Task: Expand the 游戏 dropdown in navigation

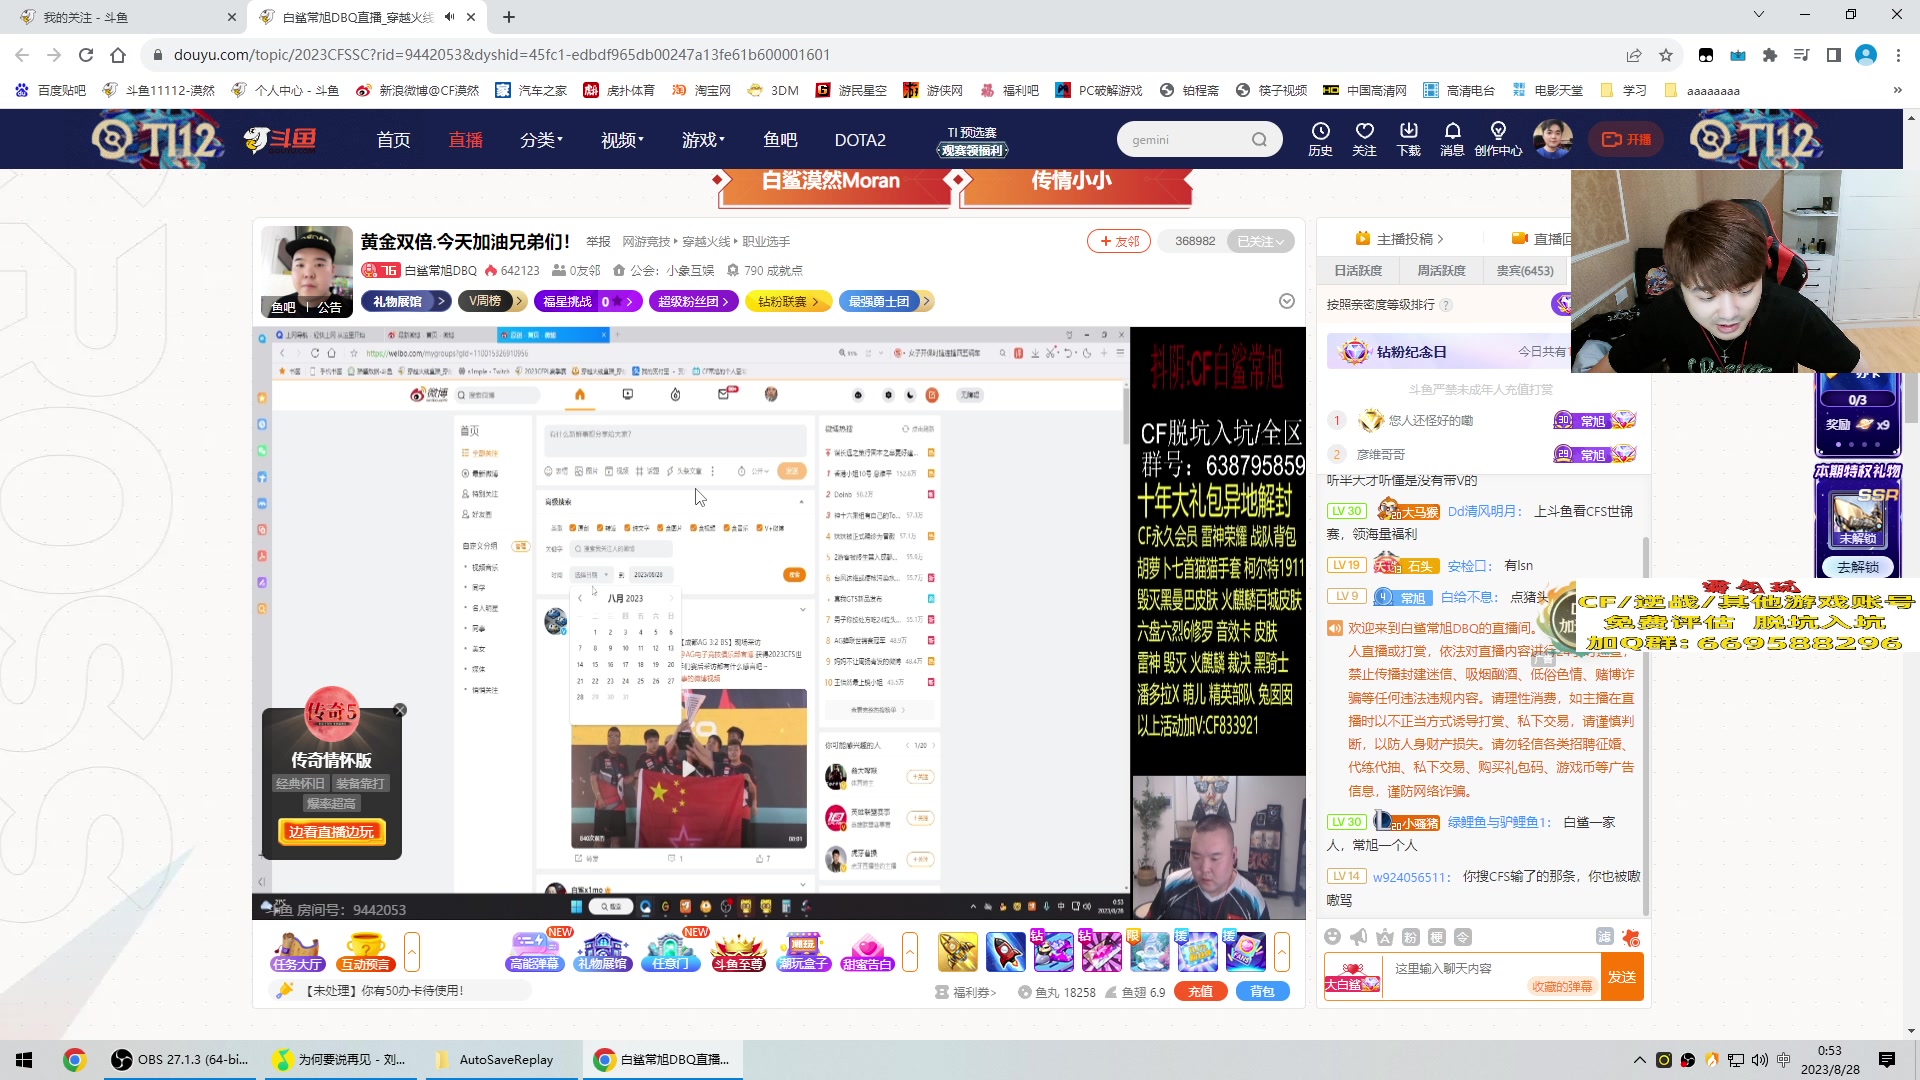Action: pyautogui.click(x=703, y=140)
